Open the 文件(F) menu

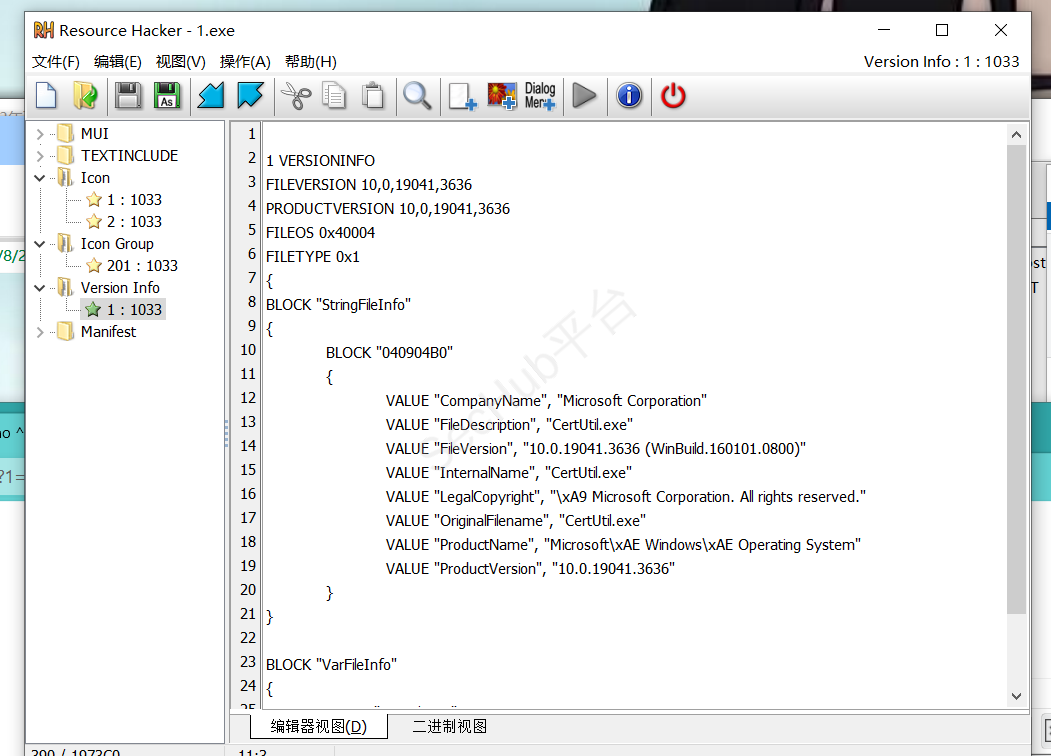[x=56, y=62]
